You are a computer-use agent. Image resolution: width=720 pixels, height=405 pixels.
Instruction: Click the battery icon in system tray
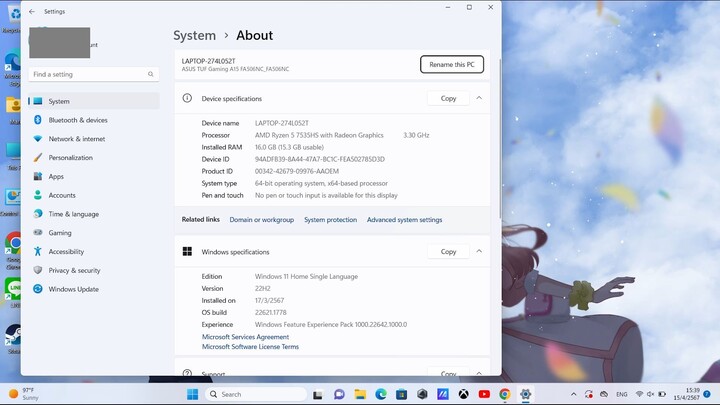tap(662, 394)
